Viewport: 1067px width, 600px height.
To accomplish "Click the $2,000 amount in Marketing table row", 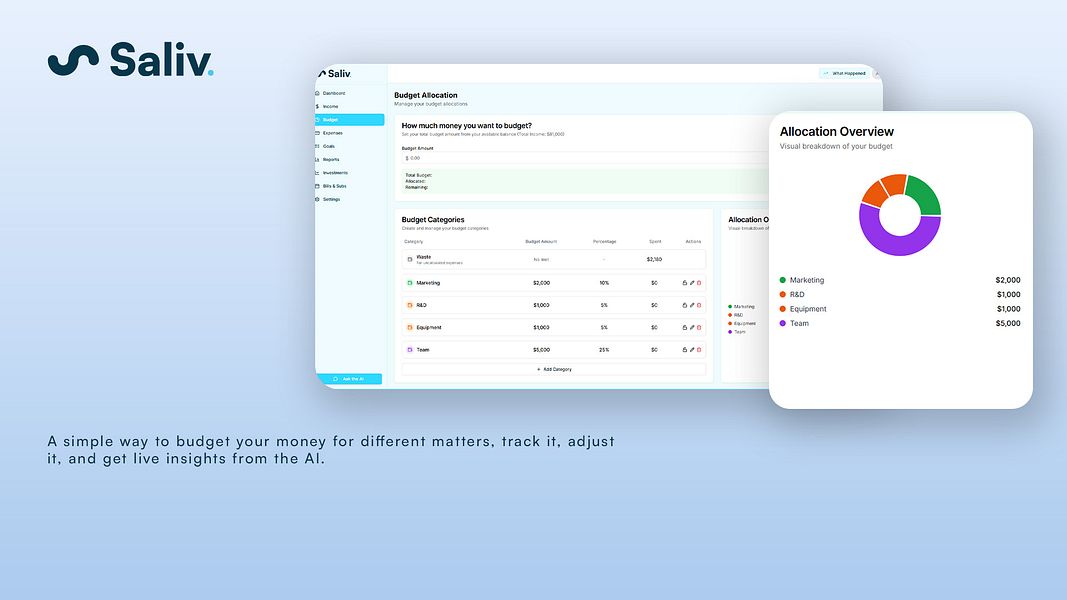I will [542, 283].
